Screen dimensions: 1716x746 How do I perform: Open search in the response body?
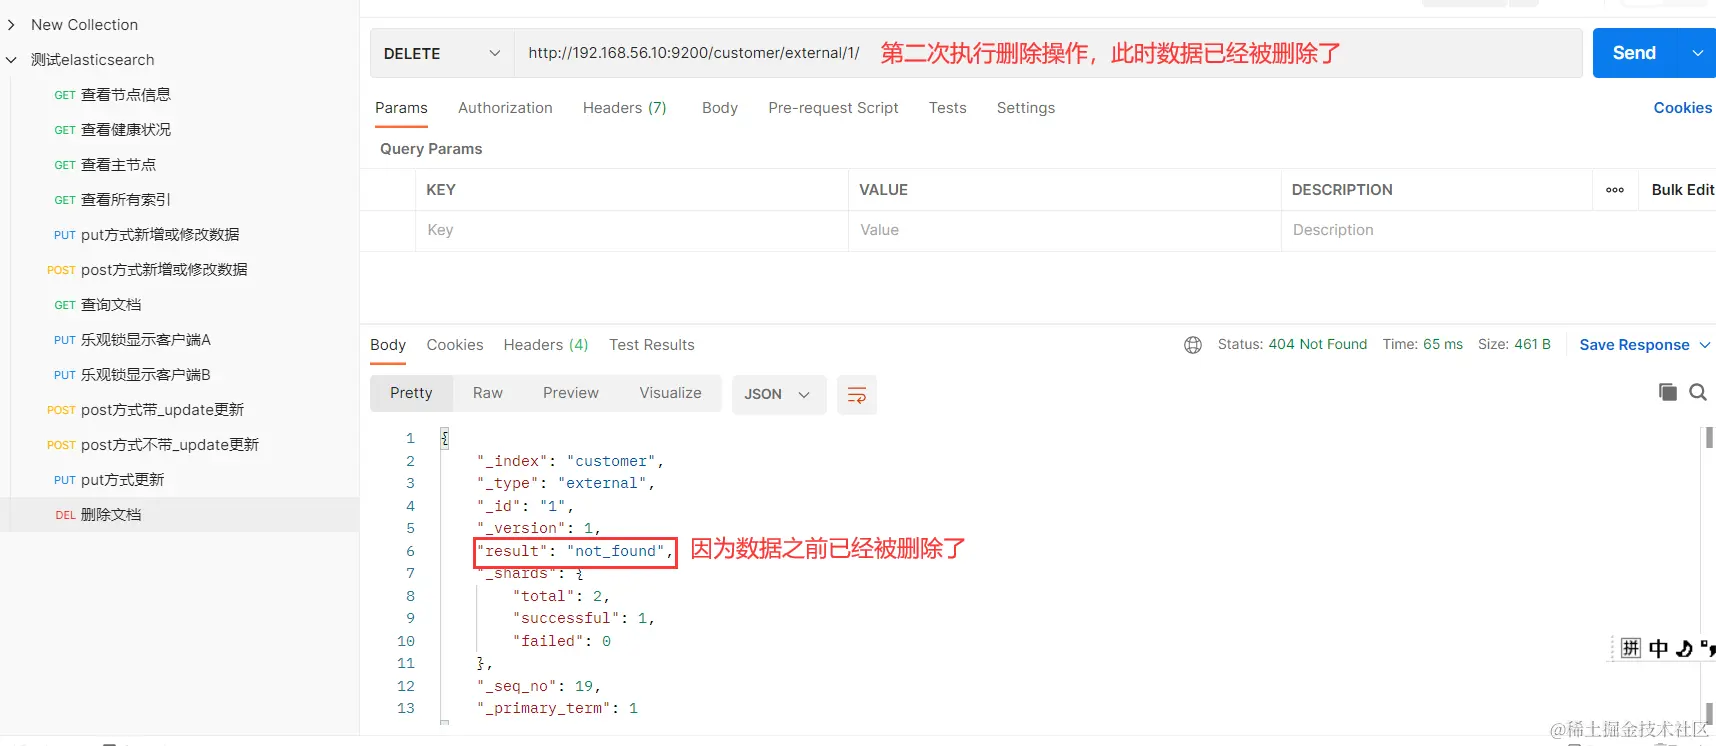coord(1698,392)
